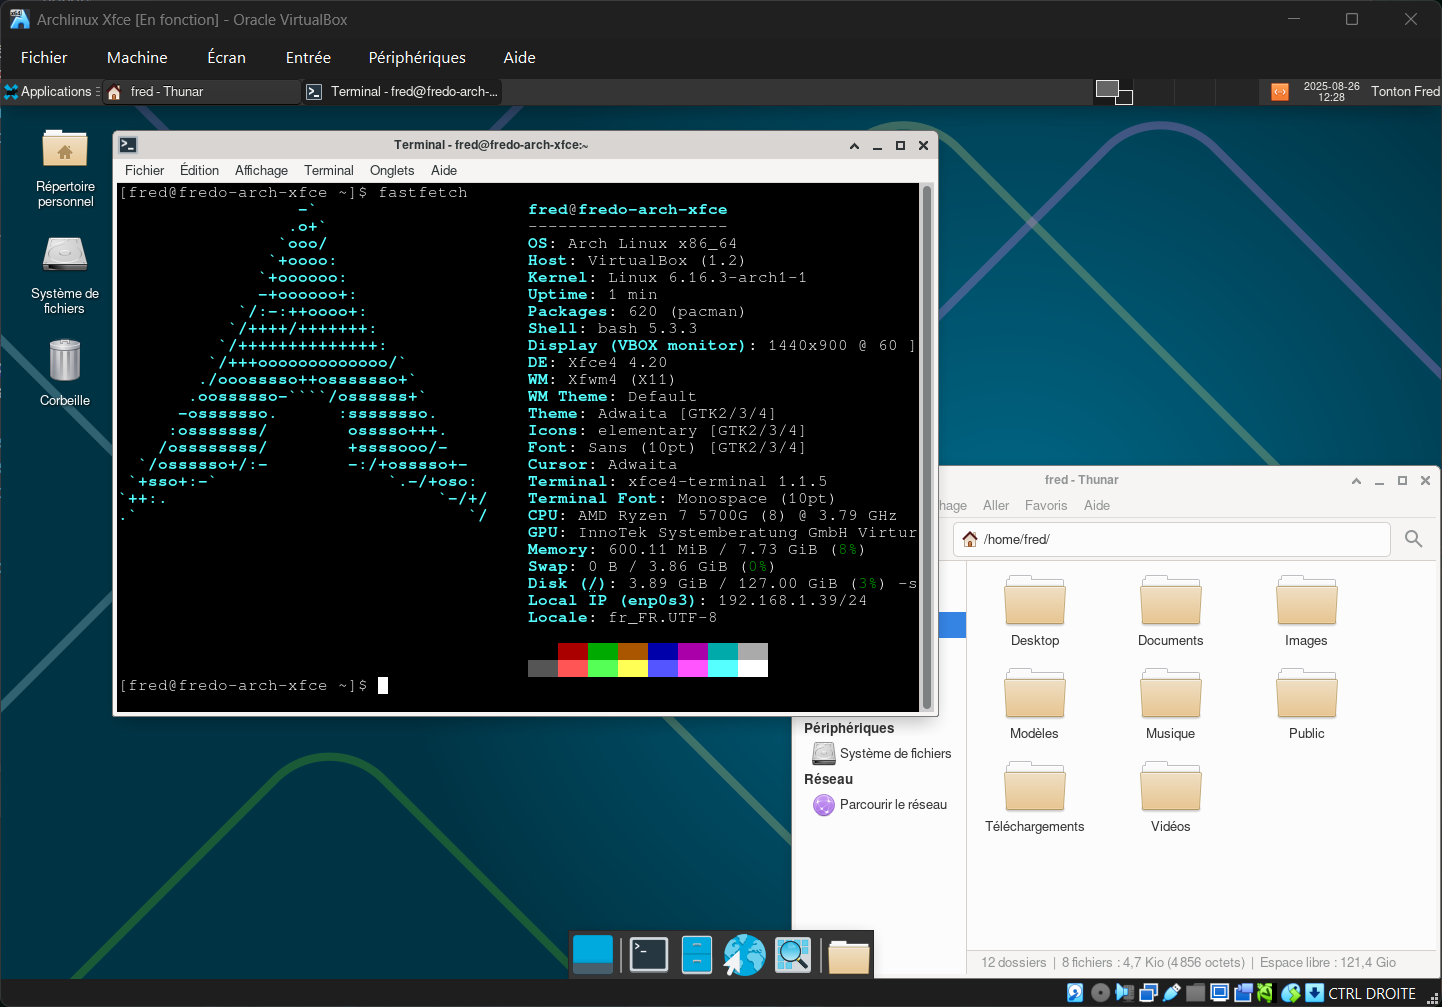Open the Onglets menu in Terminal
Screen dimensions: 1442x1007
tap(391, 171)
